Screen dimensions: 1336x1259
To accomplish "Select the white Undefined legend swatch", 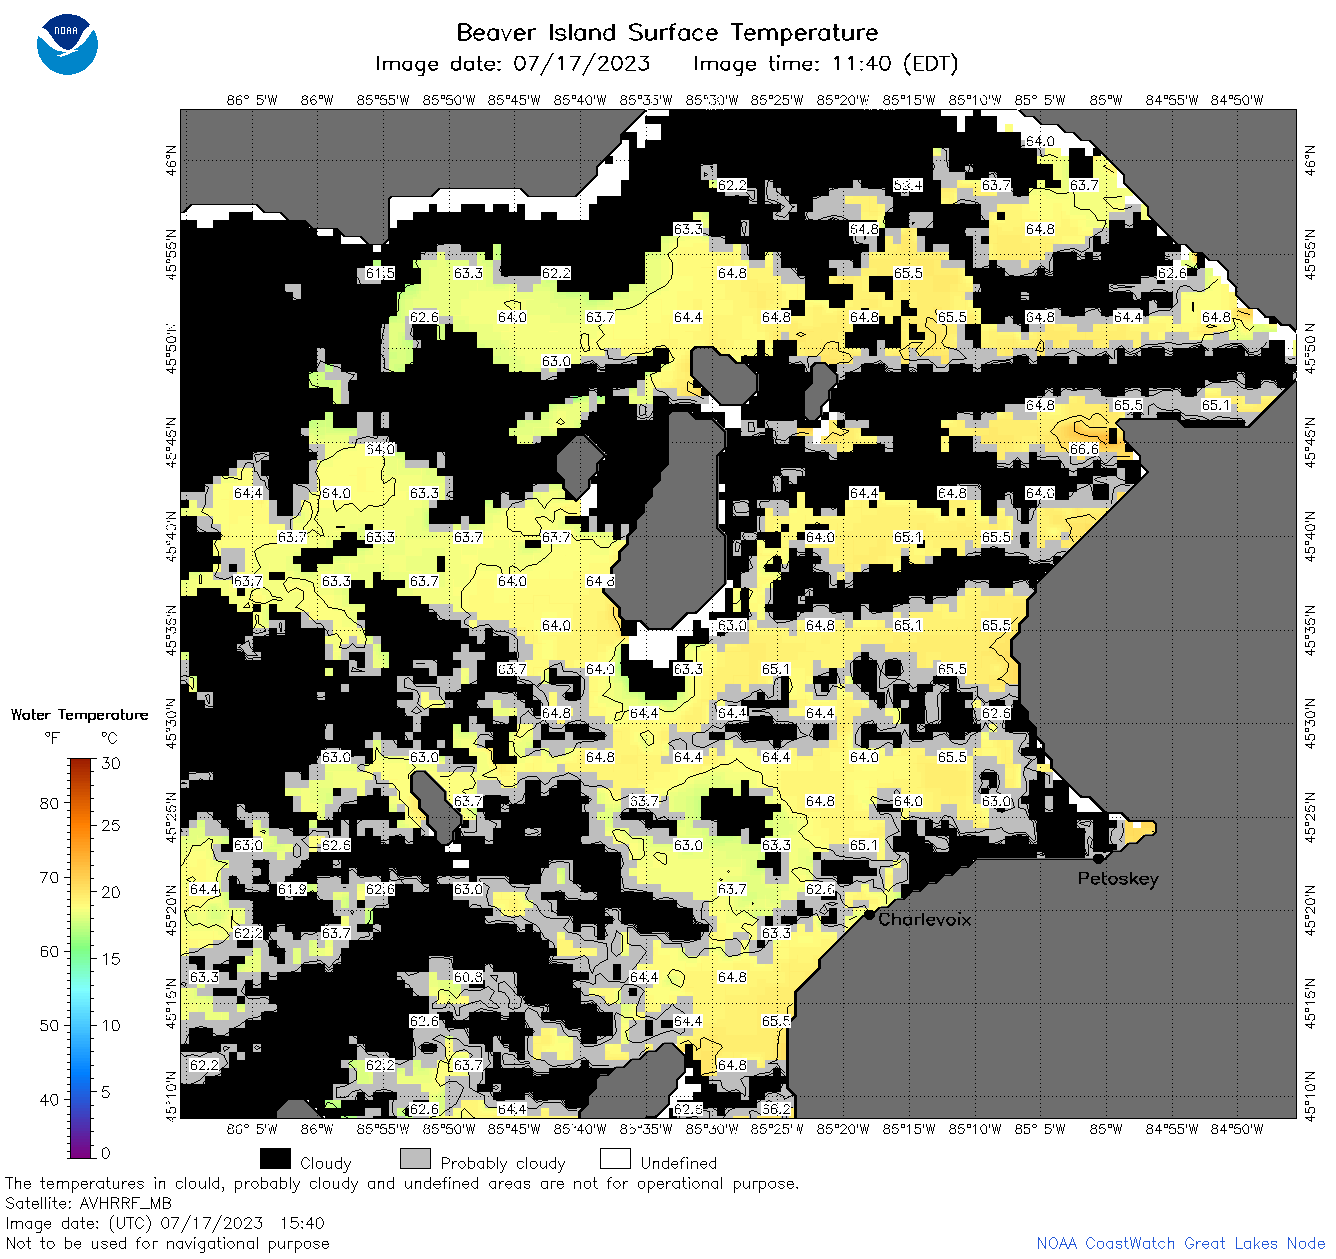I will coord(615,1159).
